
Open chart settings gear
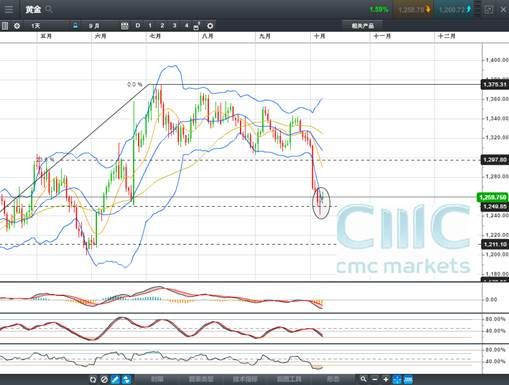[x=210, y=26]
